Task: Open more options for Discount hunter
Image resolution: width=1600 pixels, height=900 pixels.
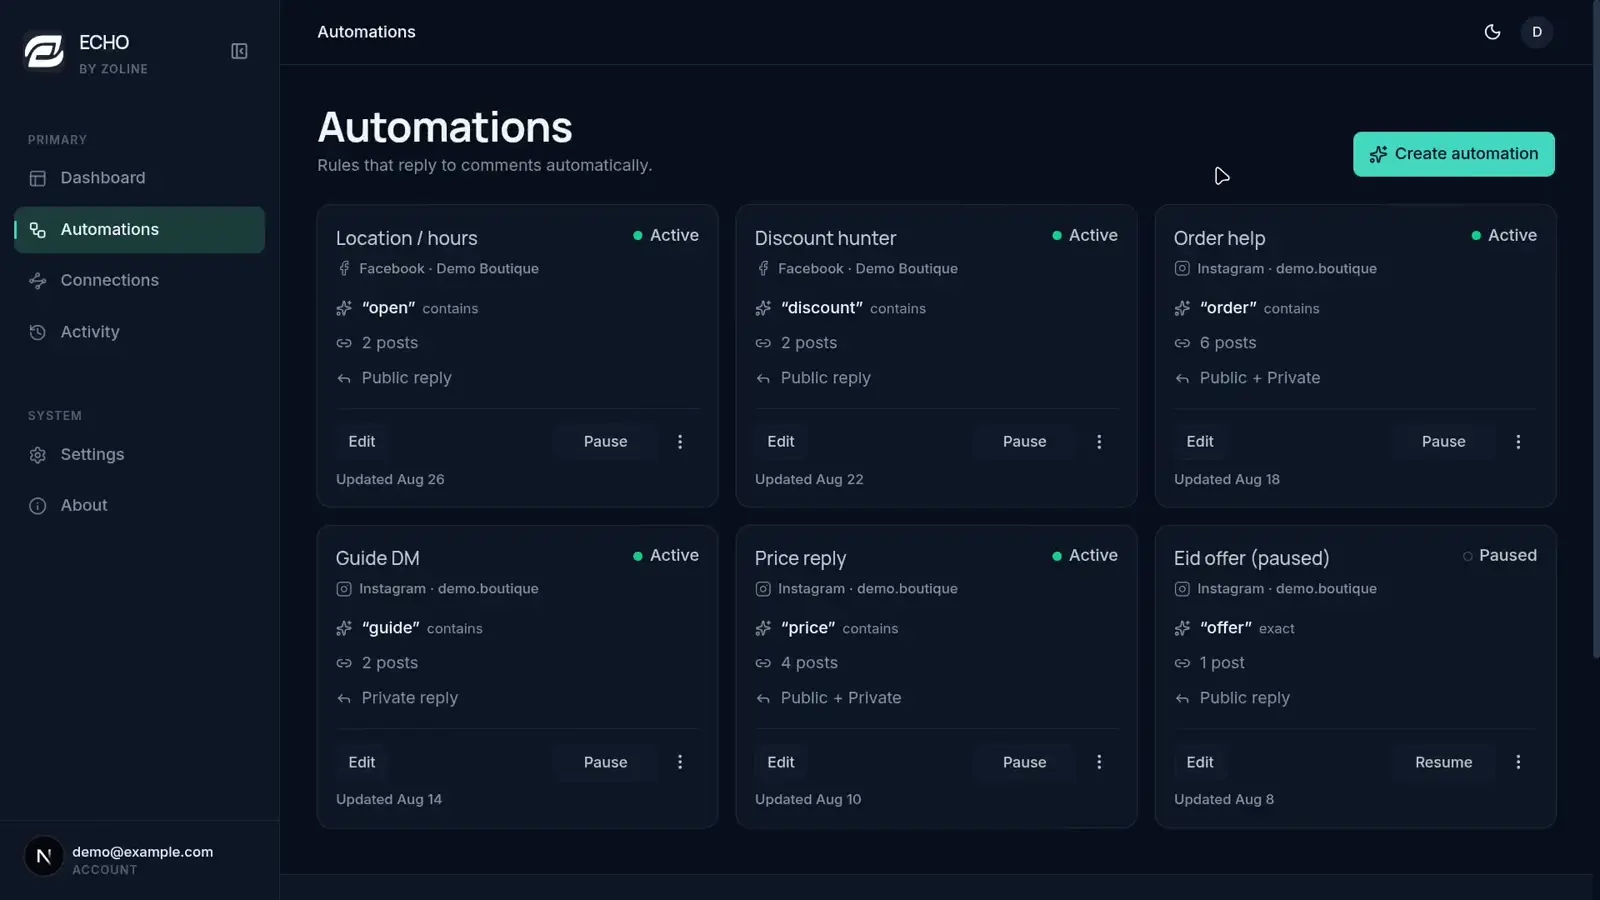Action: [1099, 442]
